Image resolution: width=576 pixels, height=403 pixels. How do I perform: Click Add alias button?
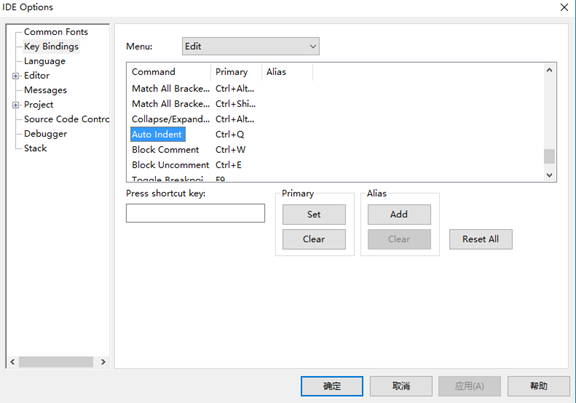(x=399, y=215)
